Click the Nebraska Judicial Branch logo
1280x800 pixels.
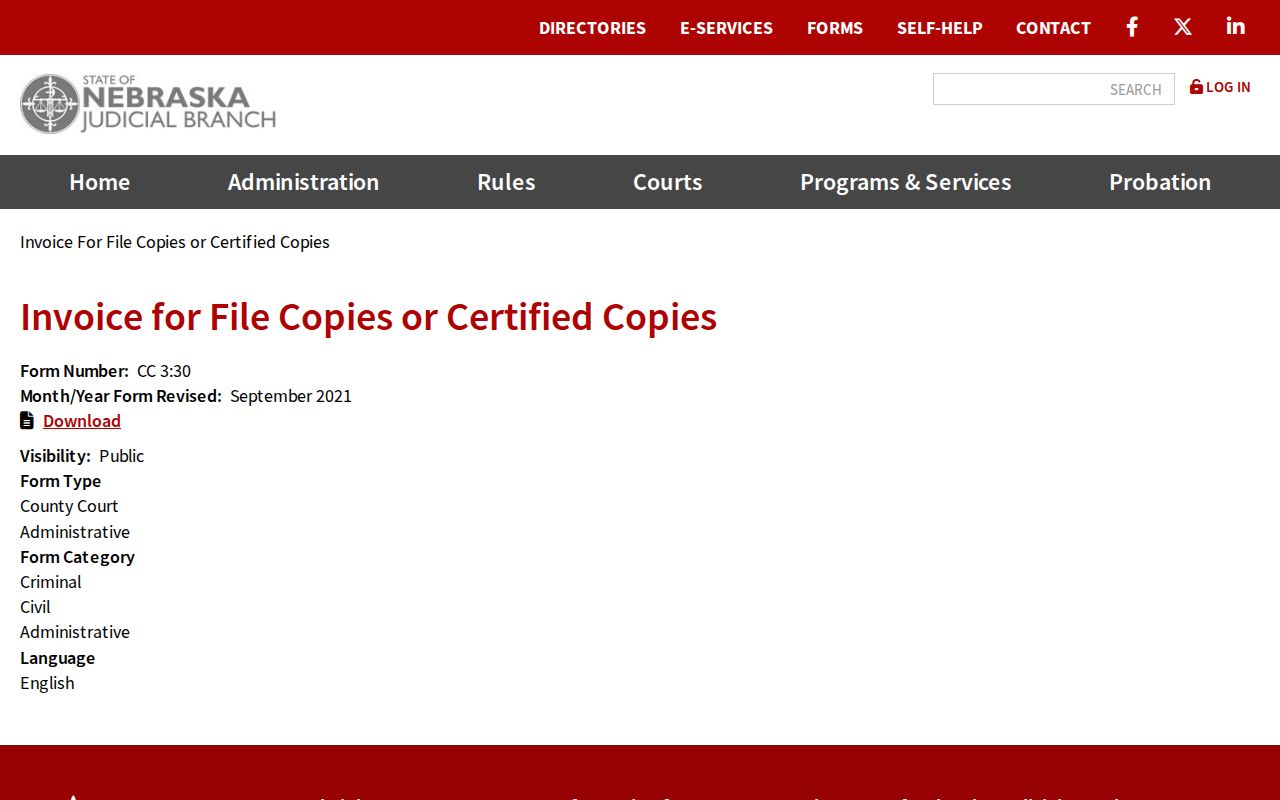click(148, 104)
